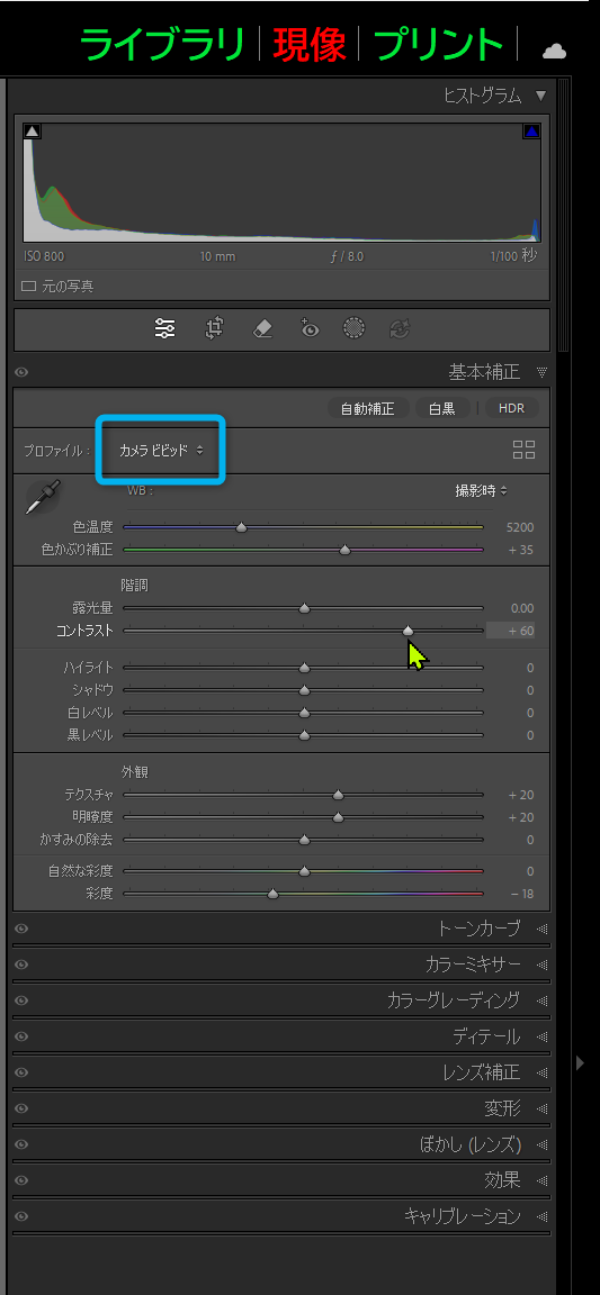Toggle highlight clipping indicator in histogram

(531, 131)
